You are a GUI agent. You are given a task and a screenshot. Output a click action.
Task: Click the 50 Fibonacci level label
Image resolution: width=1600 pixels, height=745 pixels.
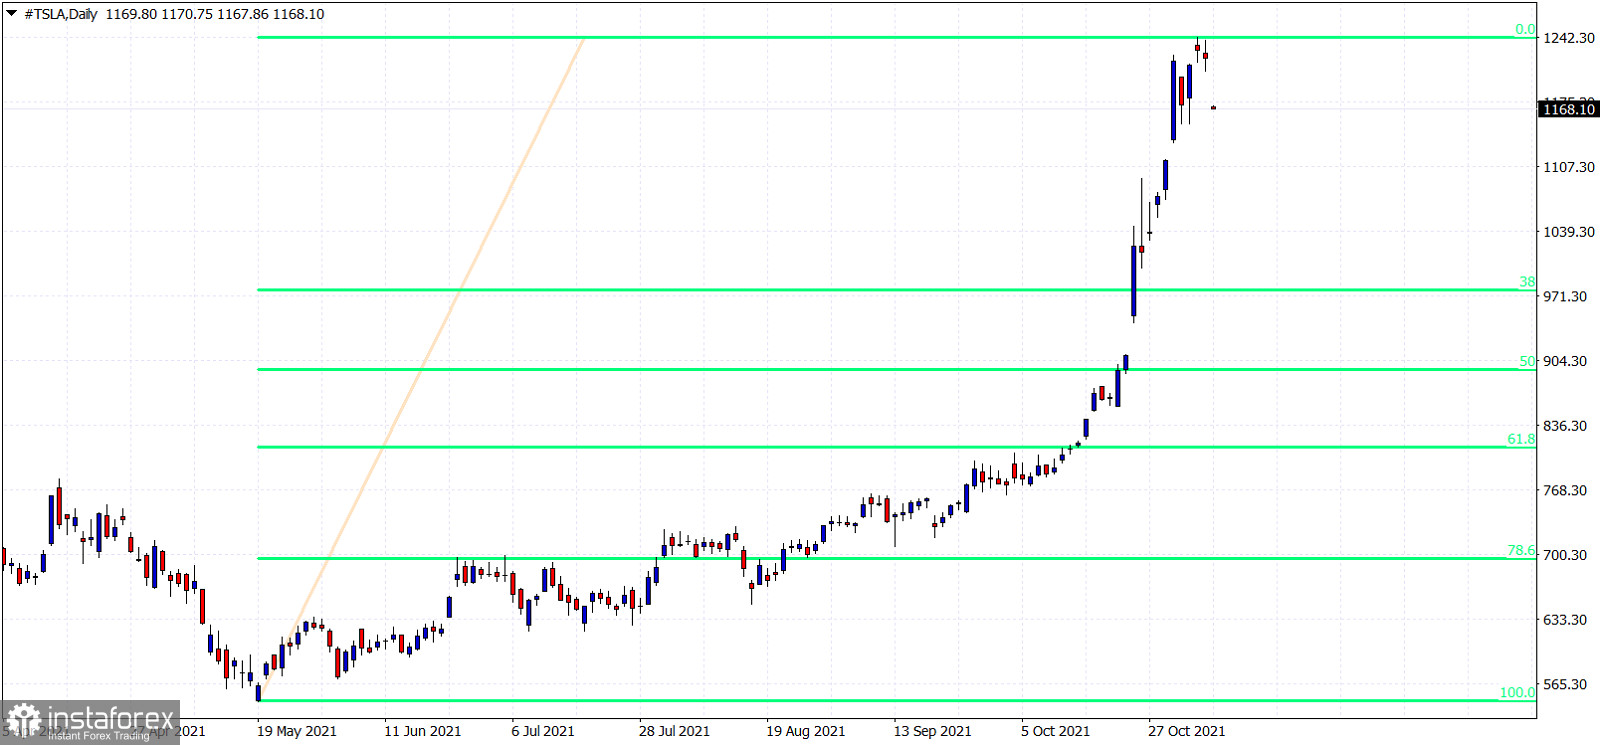tap(1527, 361)
